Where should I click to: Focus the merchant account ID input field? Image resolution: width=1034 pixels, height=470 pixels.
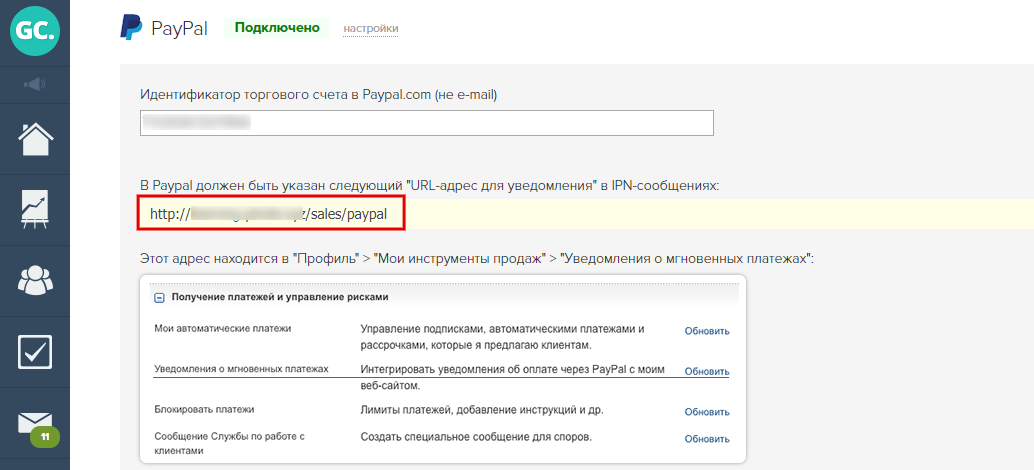[427, 123]
